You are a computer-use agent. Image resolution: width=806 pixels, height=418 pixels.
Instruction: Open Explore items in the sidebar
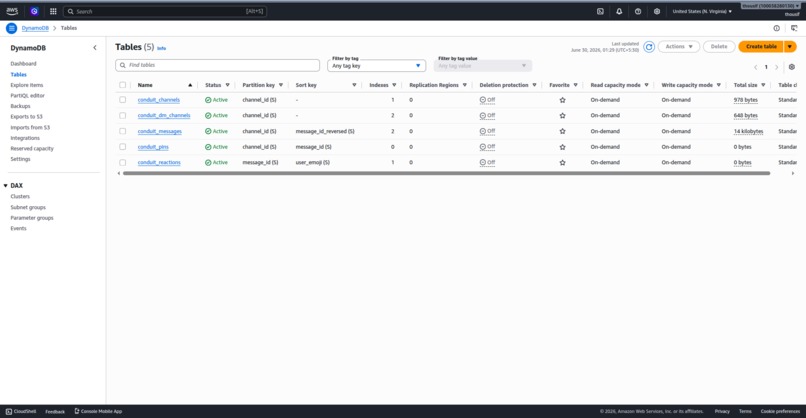tap(27, 85)
